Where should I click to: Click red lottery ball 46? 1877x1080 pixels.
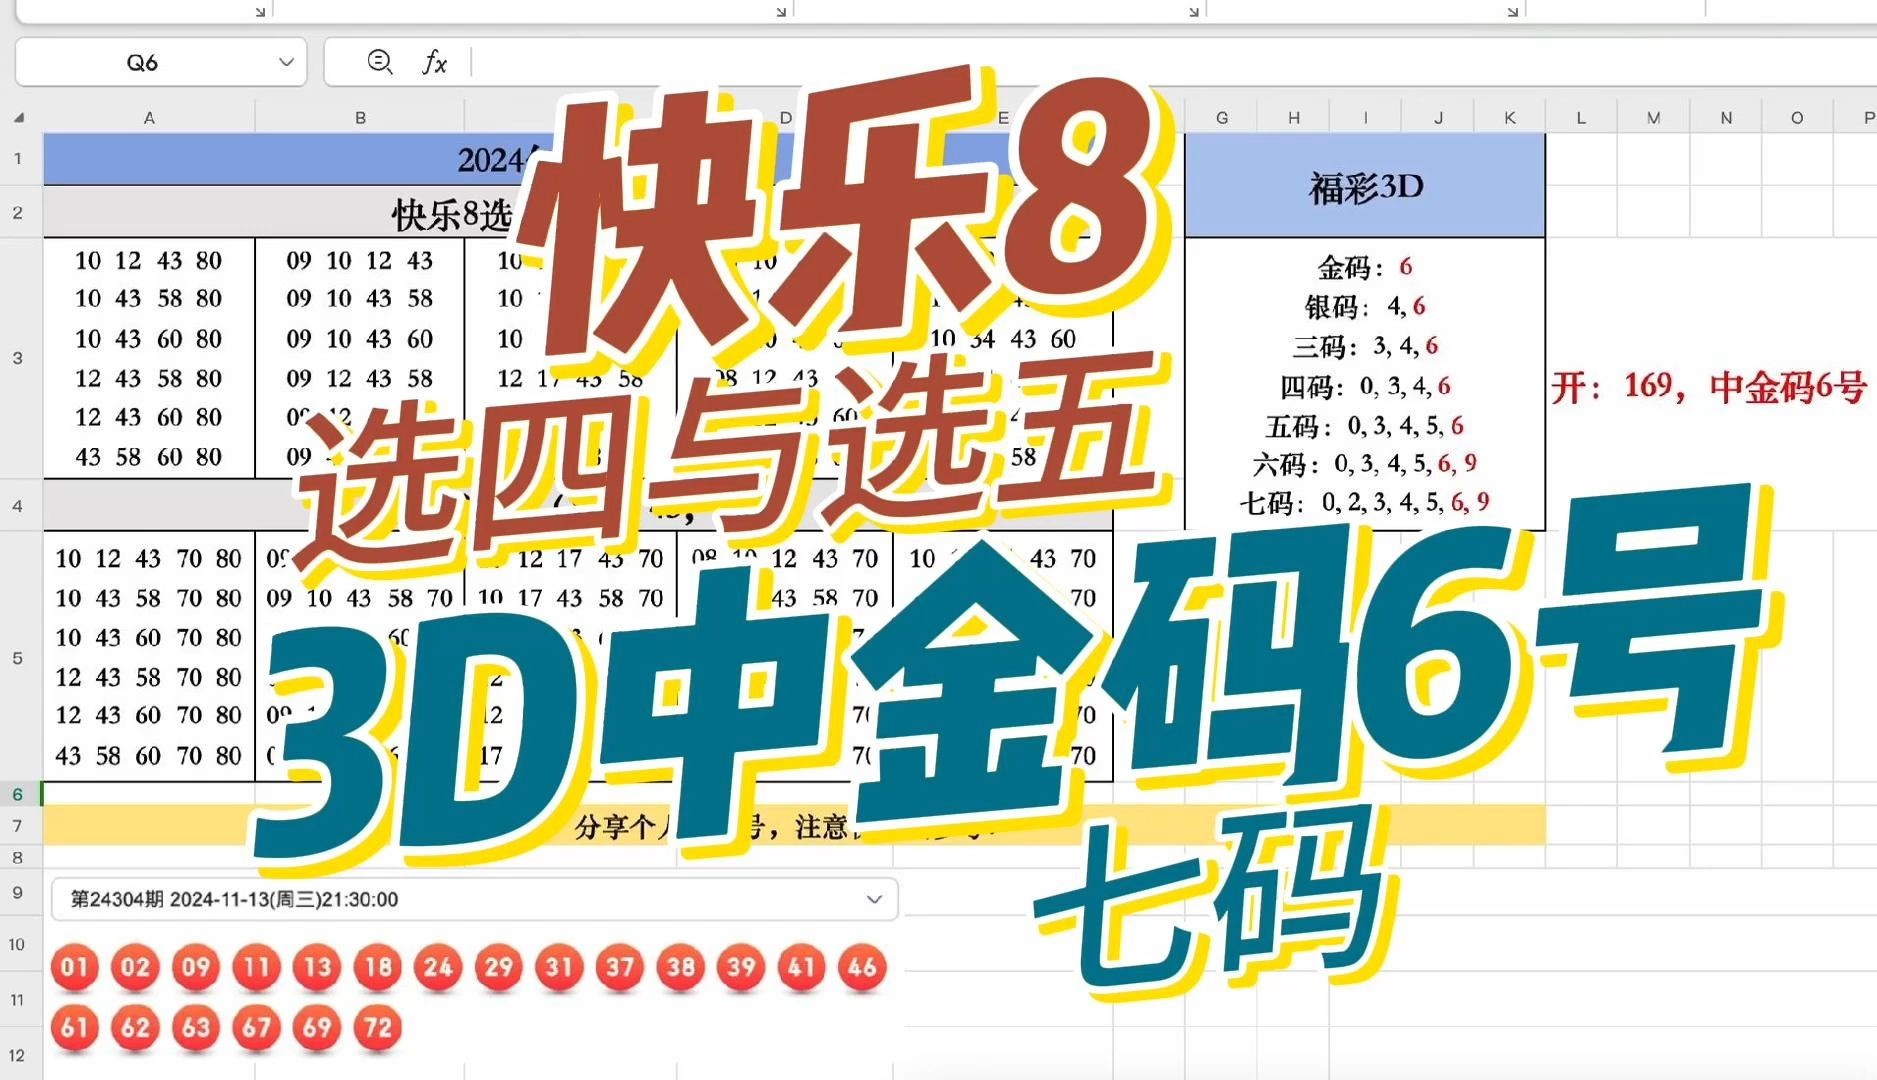pyautogui.click(x=862, y=967)
